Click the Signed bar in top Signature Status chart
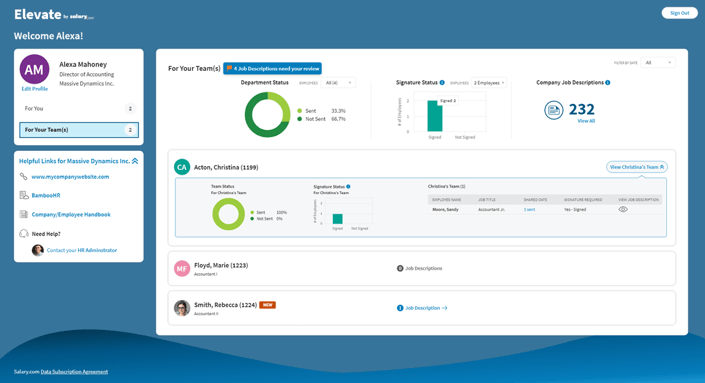The height and width of the screenshot is (383, 705). (x=435, y=116)
